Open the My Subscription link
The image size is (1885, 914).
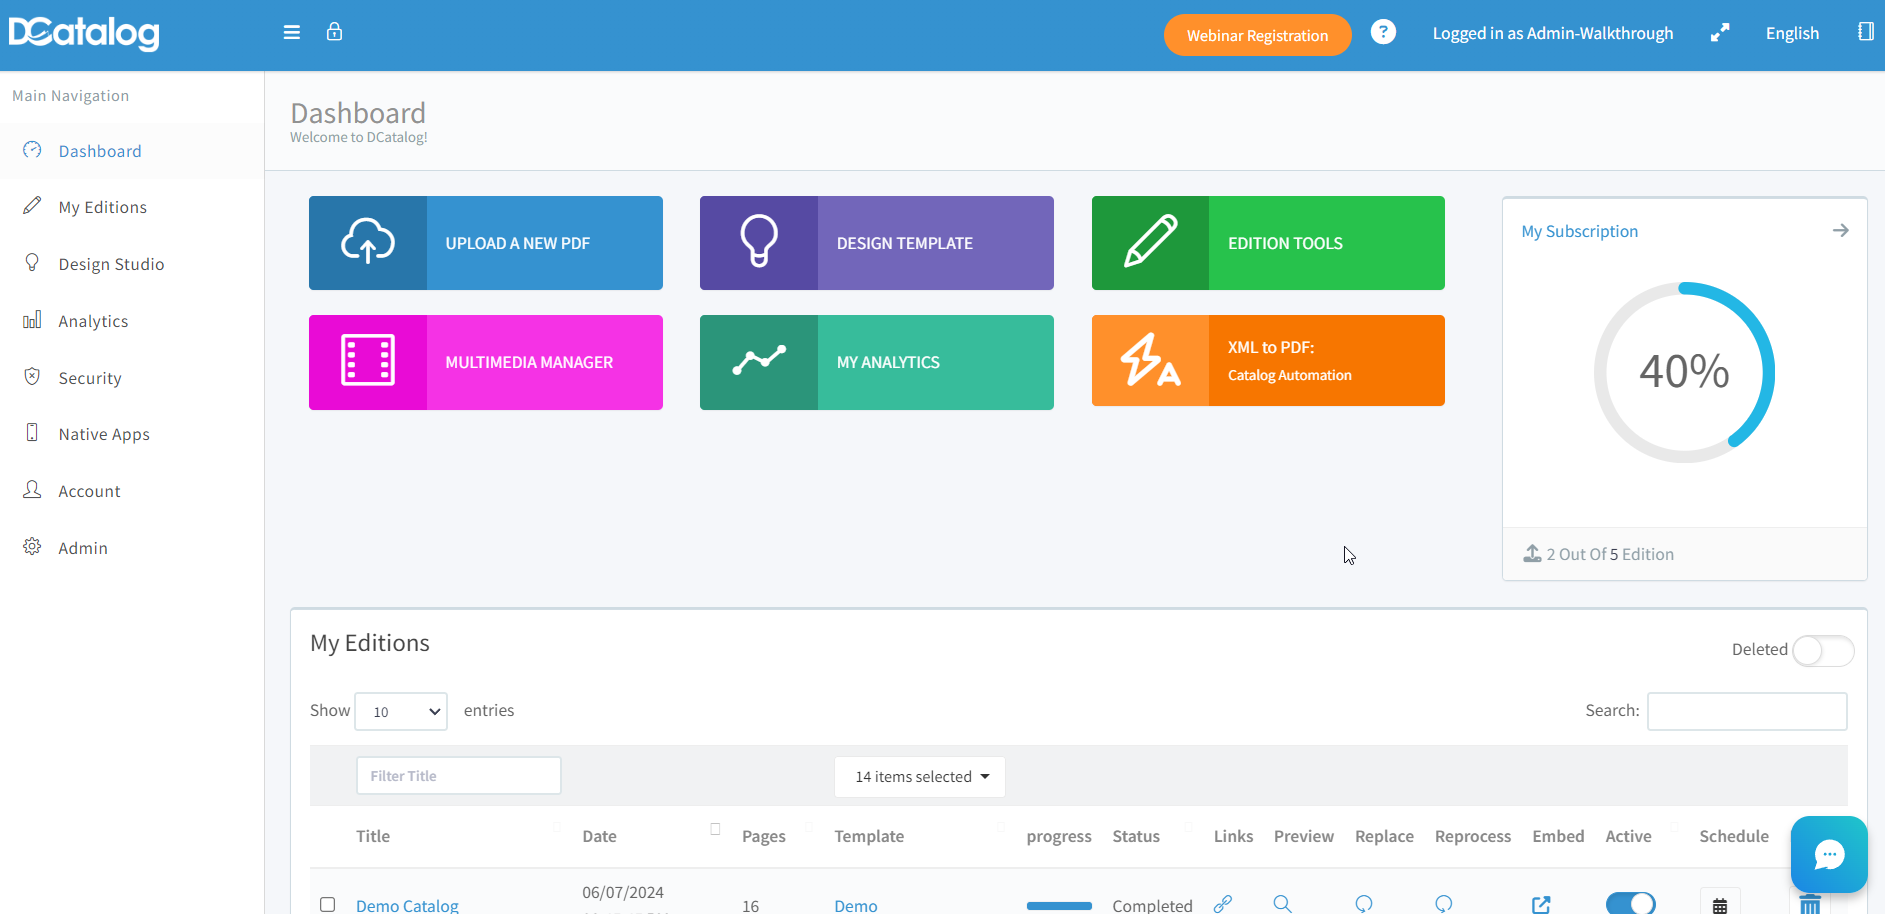pos(1579,231)
